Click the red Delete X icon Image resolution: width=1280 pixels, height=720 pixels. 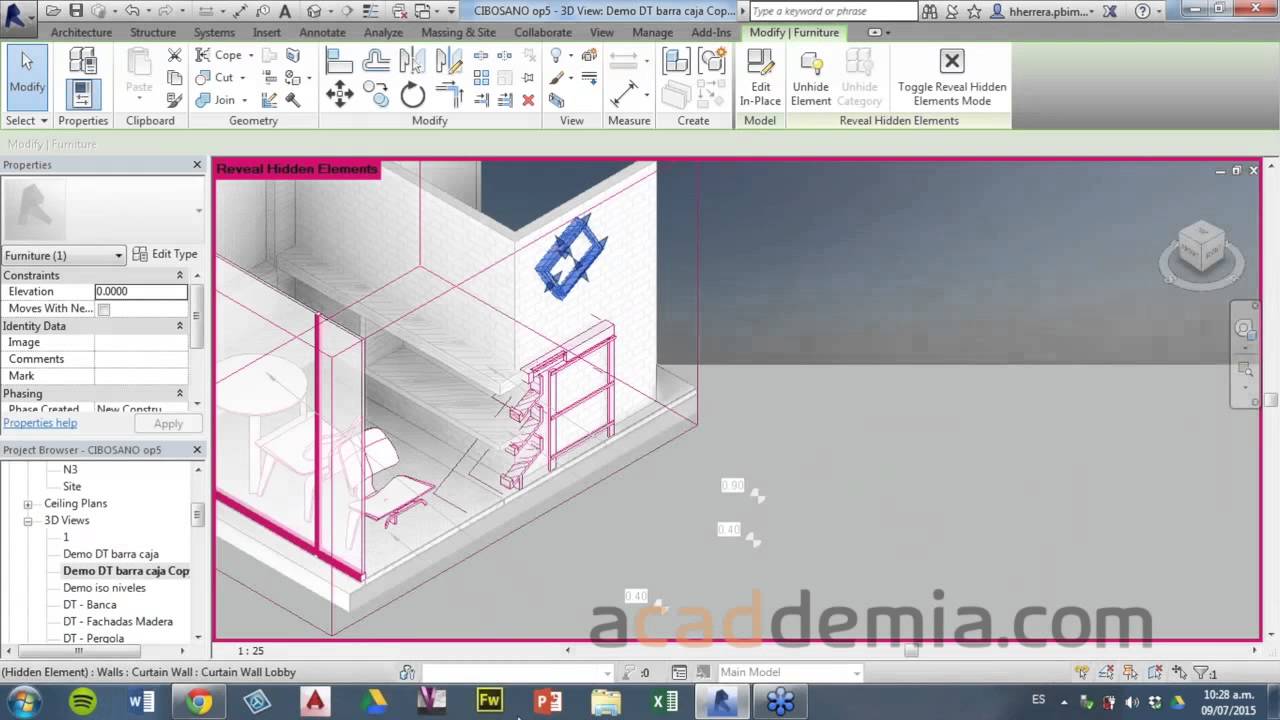coord(528,100)
